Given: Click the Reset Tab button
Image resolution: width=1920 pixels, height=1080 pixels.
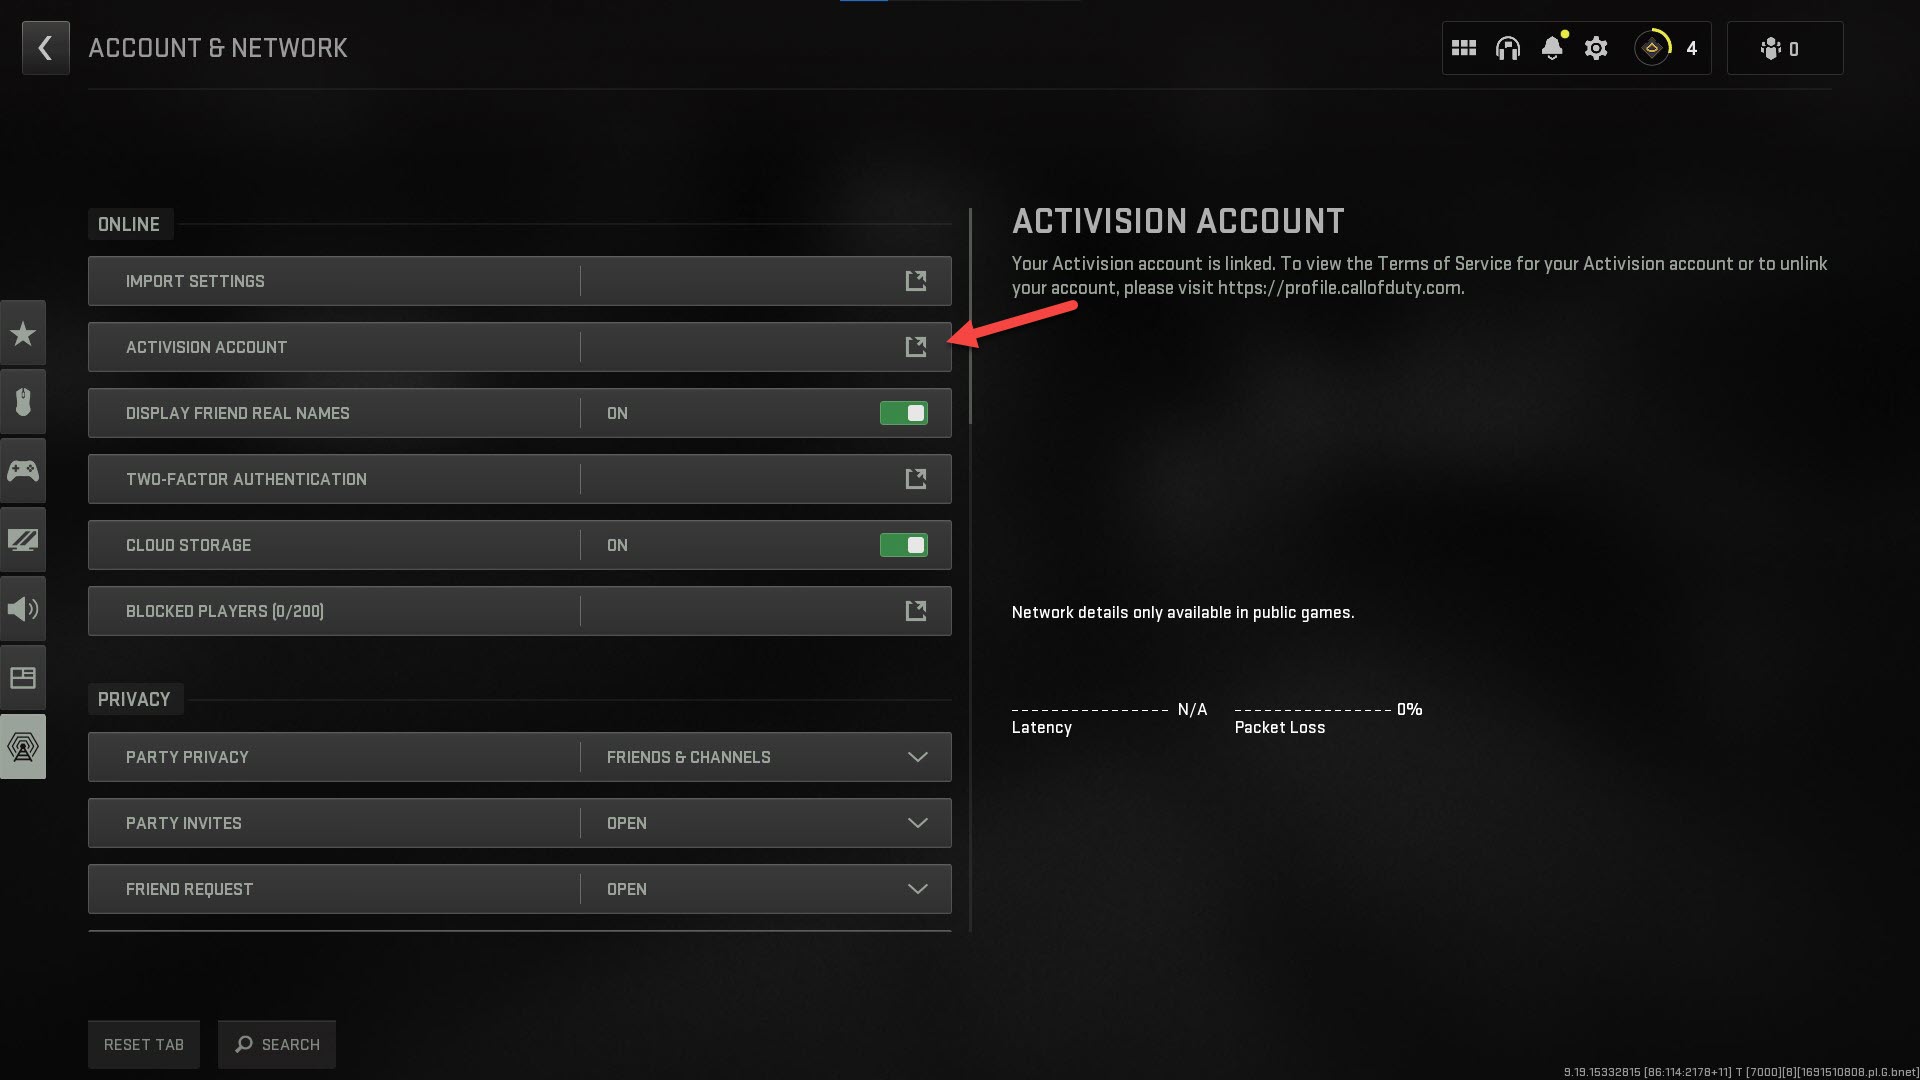Looking at the screenshot, I should pyautogui.click(x=144, y=1044).
